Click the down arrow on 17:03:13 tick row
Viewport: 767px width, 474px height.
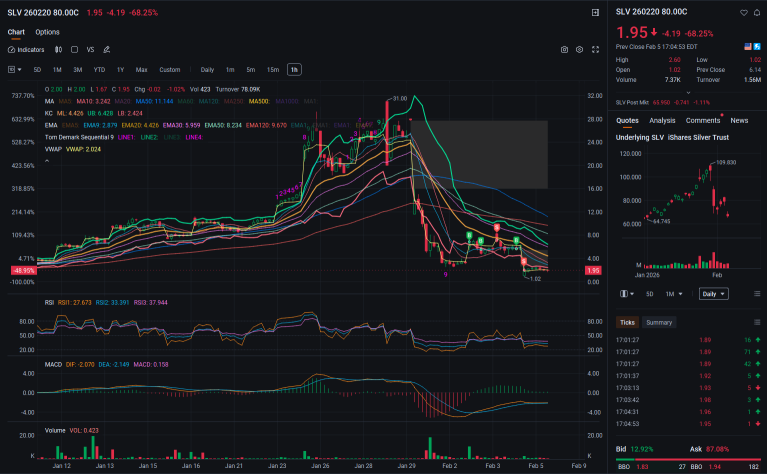click(758, 388)
